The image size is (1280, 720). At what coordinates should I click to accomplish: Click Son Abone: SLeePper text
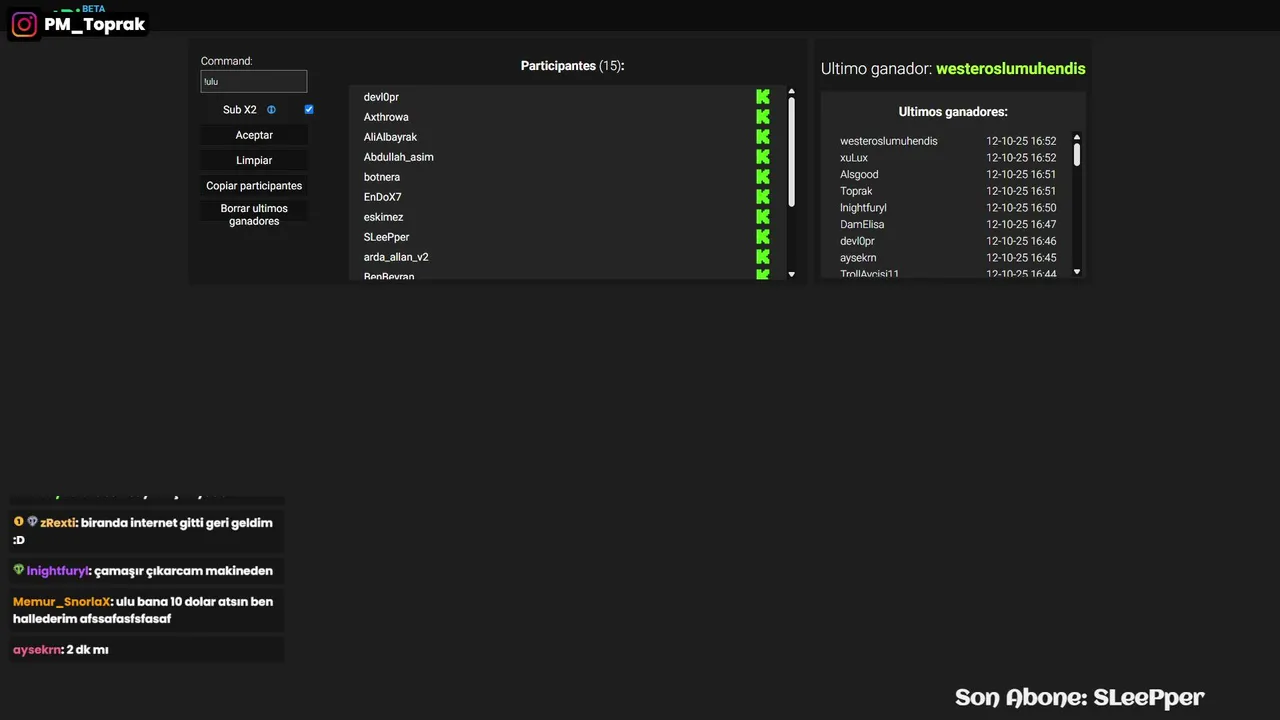click(1080, 697)
